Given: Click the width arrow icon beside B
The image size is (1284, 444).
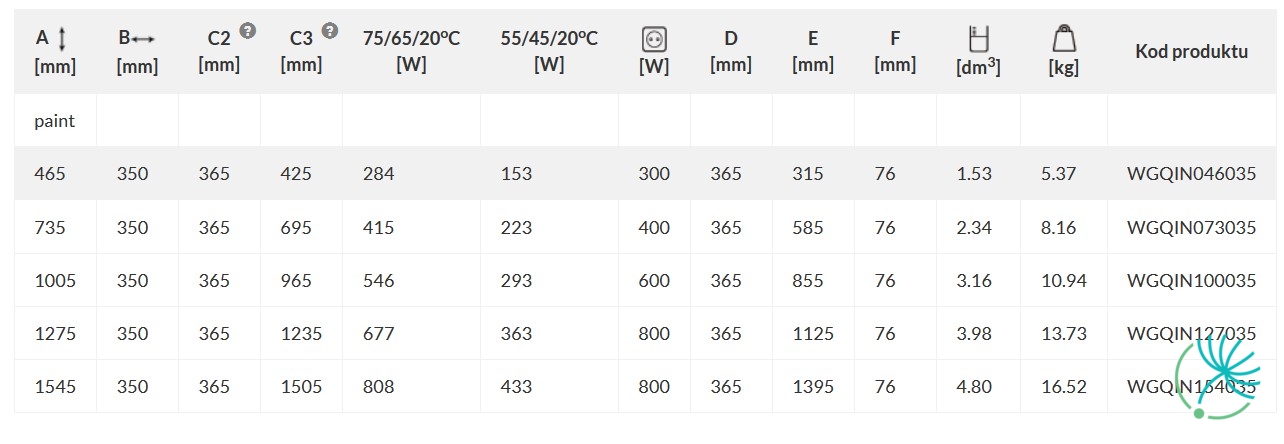Looking at the screenshot, I should [144, 39].
